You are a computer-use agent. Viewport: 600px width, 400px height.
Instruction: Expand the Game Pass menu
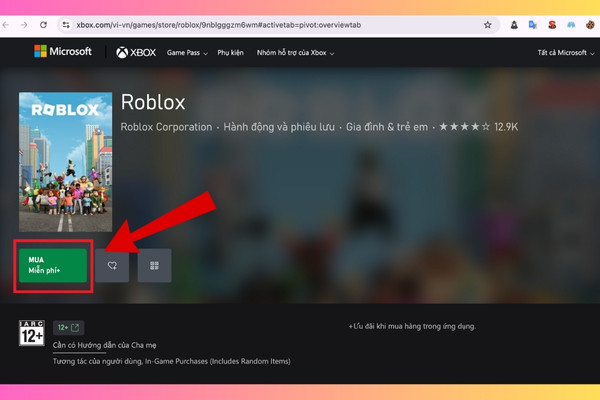(187, 53)
